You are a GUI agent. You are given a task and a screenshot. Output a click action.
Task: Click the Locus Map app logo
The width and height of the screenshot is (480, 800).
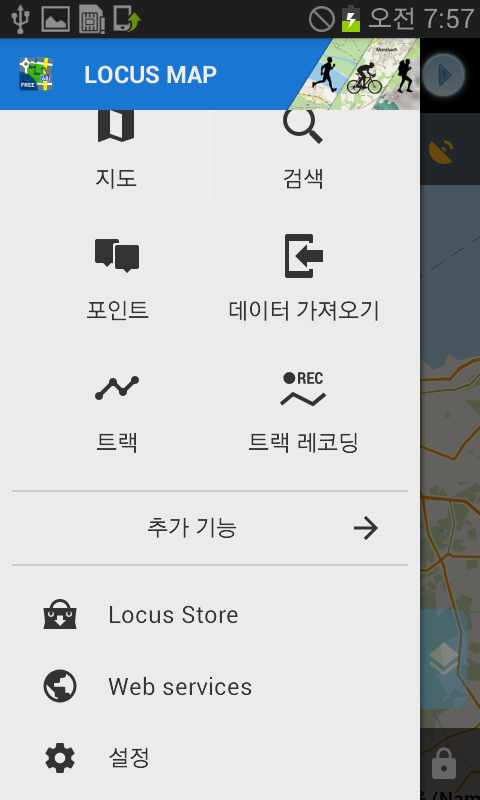click(37, 74)
